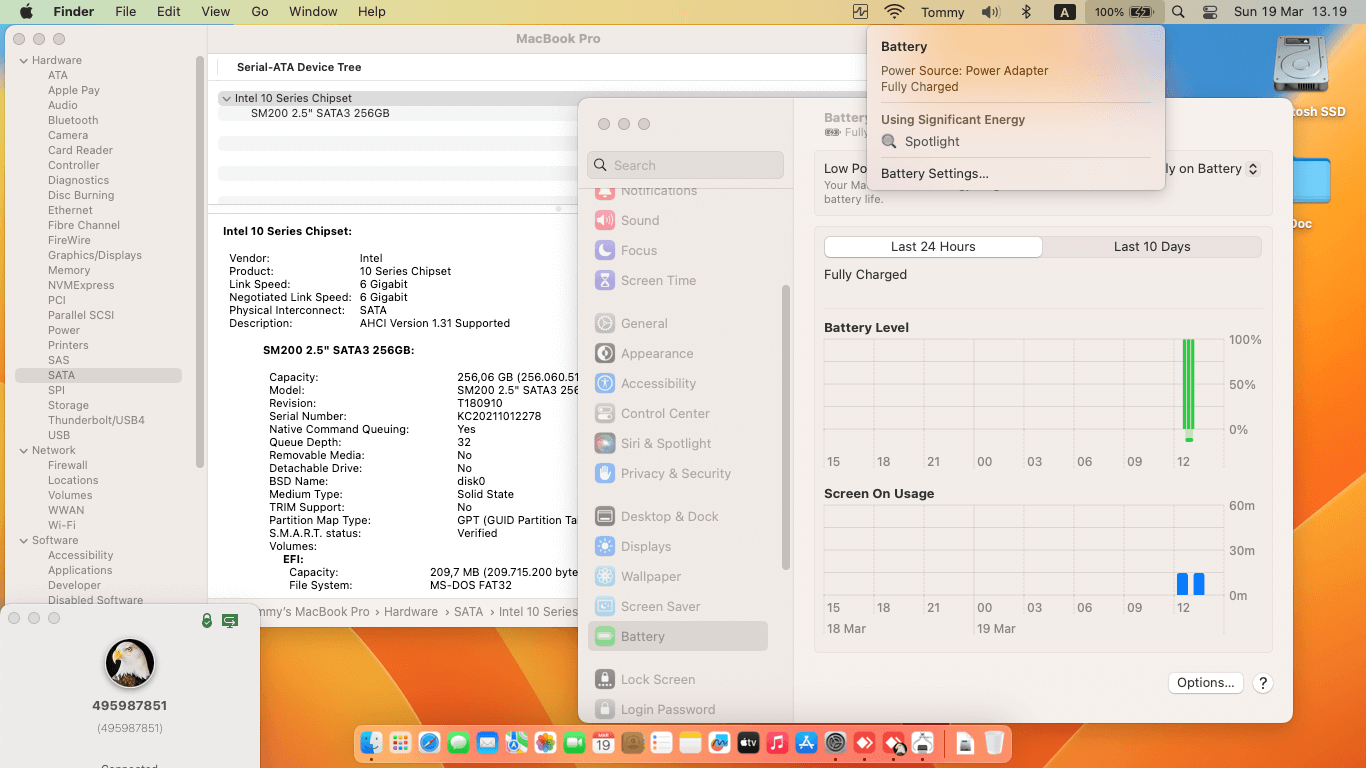Viewport: 1366px width, 768px height.
Task: Launch Music from the Dock
Action: point(777,743)
